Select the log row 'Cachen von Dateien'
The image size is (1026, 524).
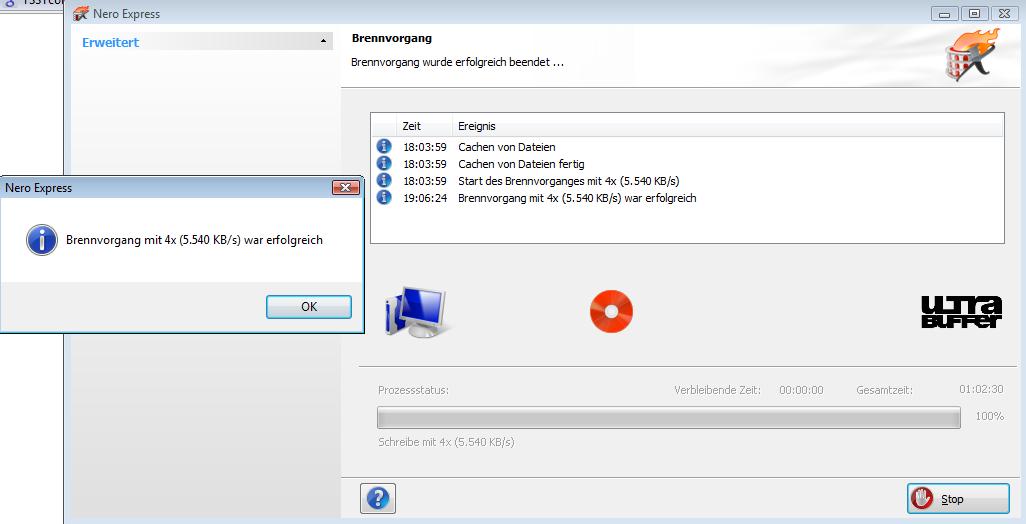pyautogui.click(x=687, y=147)
